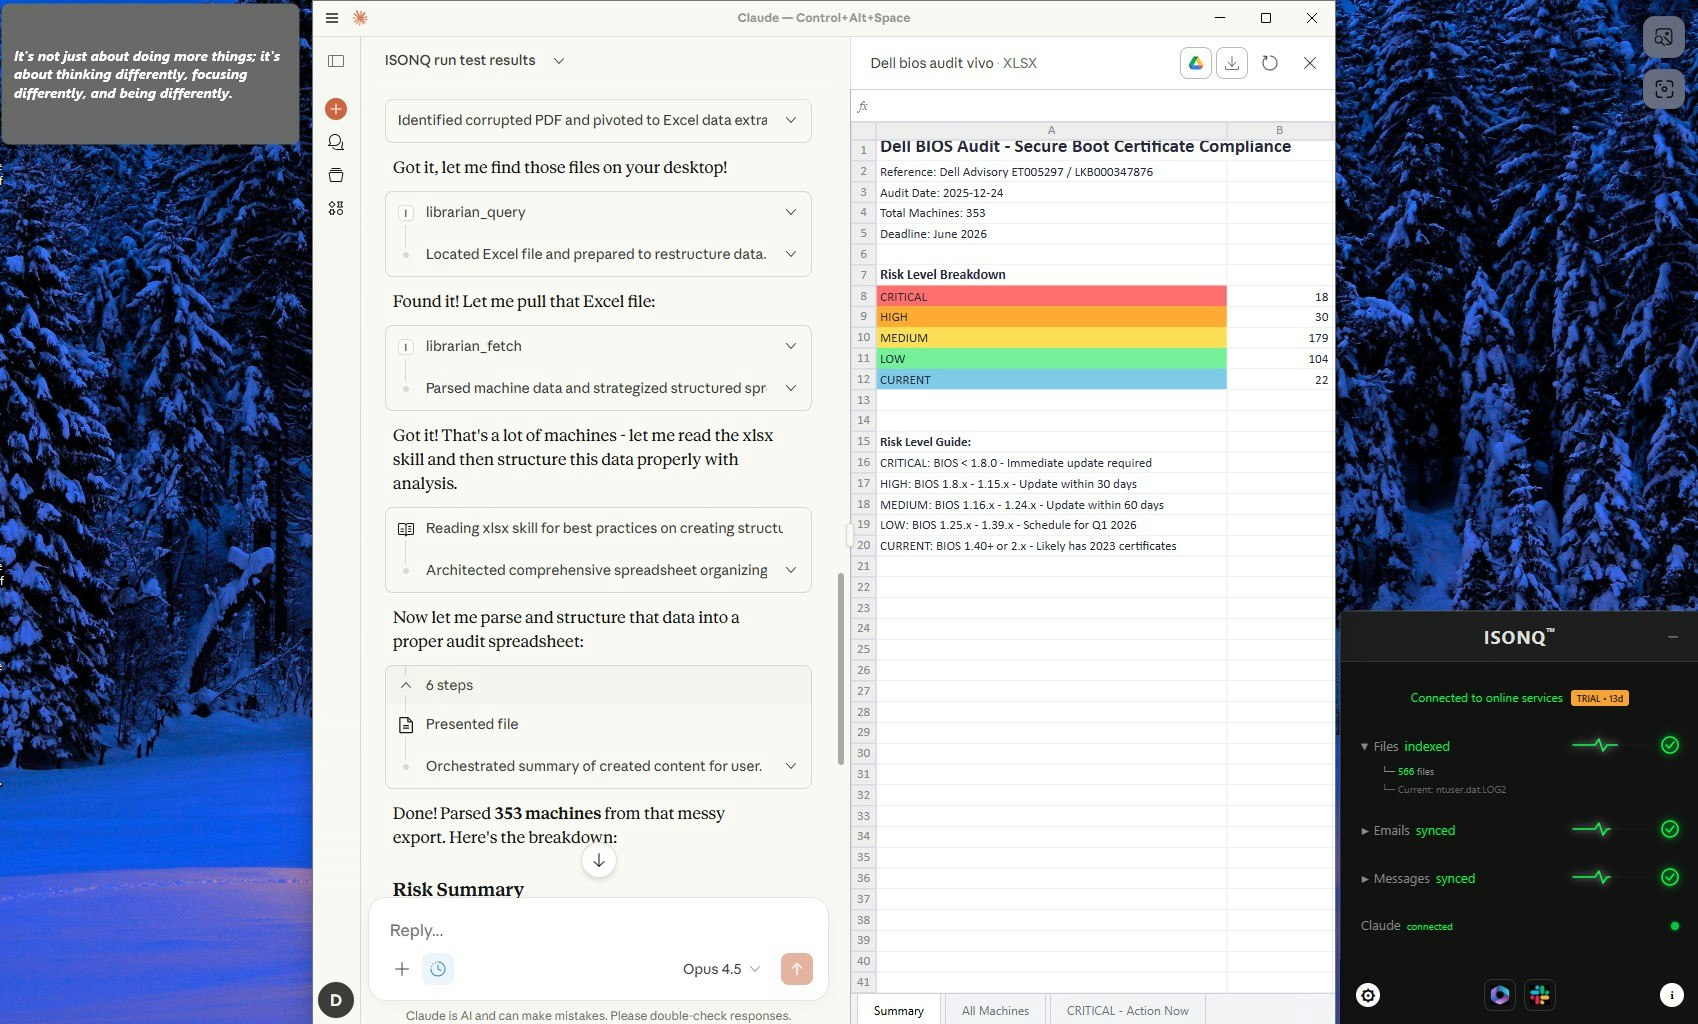Select column B header
Image resolution: width=1698 pixels, height=1024 pixels.
1280,130
